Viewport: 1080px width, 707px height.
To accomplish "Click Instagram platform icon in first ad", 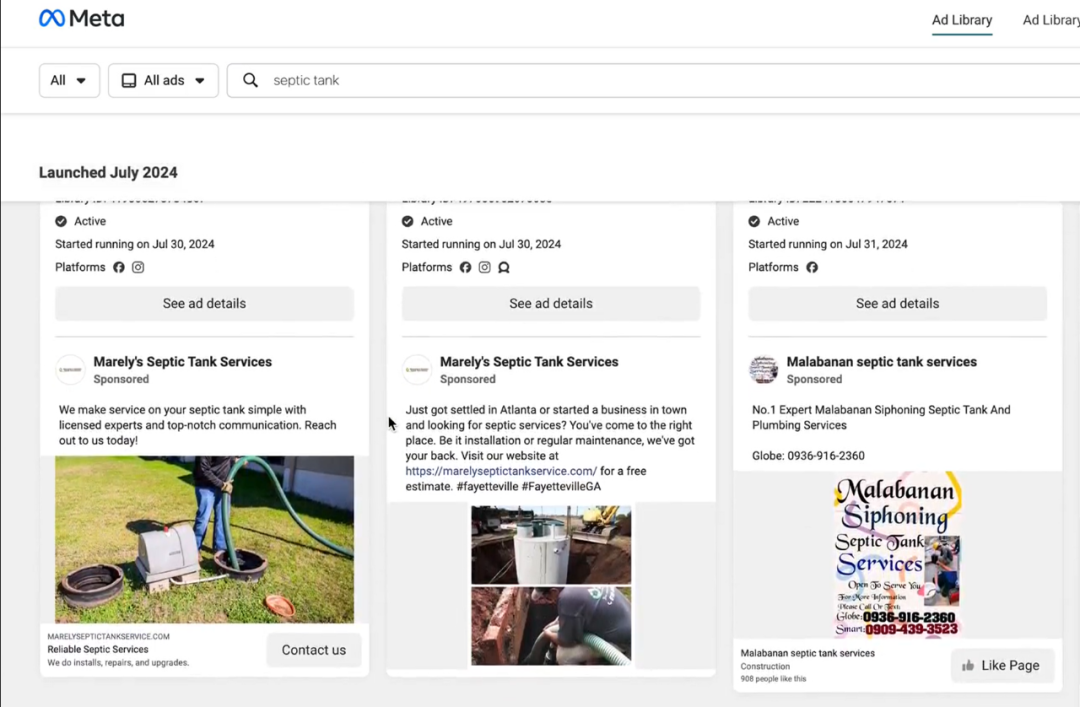I will click(x=139, y=267).
